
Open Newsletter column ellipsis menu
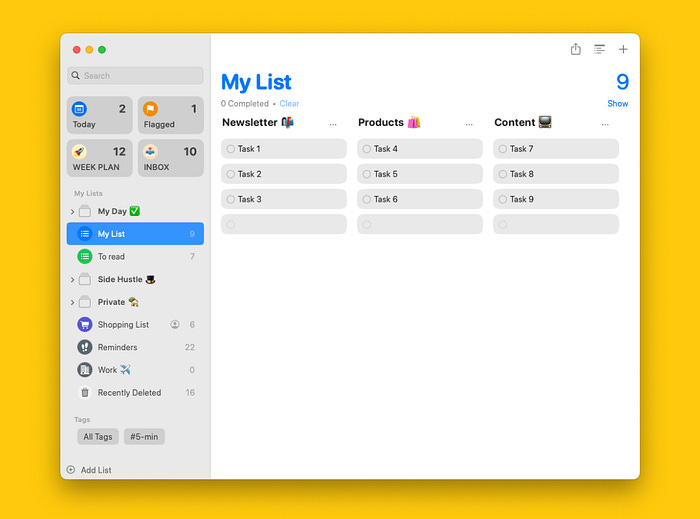click(333, 125)
